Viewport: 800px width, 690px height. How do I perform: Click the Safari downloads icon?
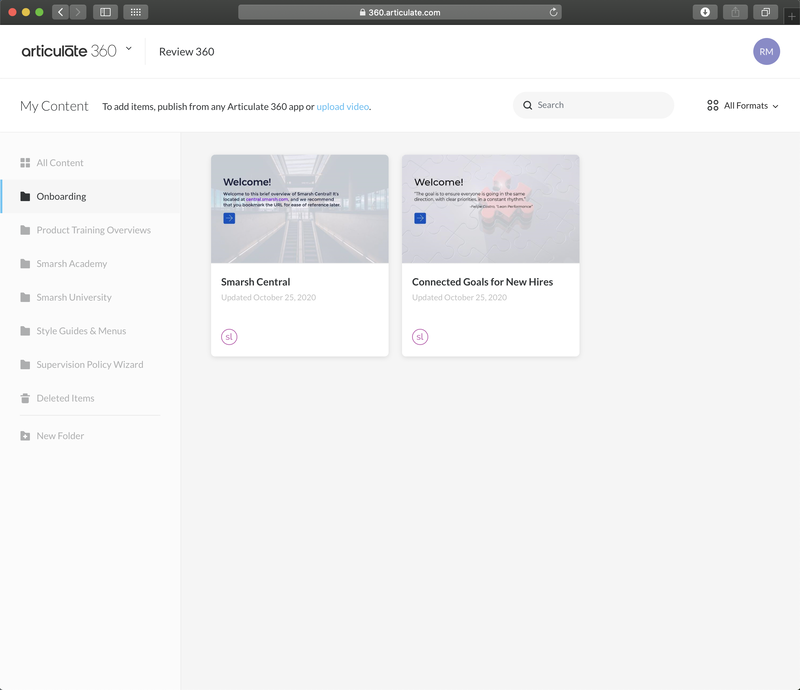coord(705,12)
